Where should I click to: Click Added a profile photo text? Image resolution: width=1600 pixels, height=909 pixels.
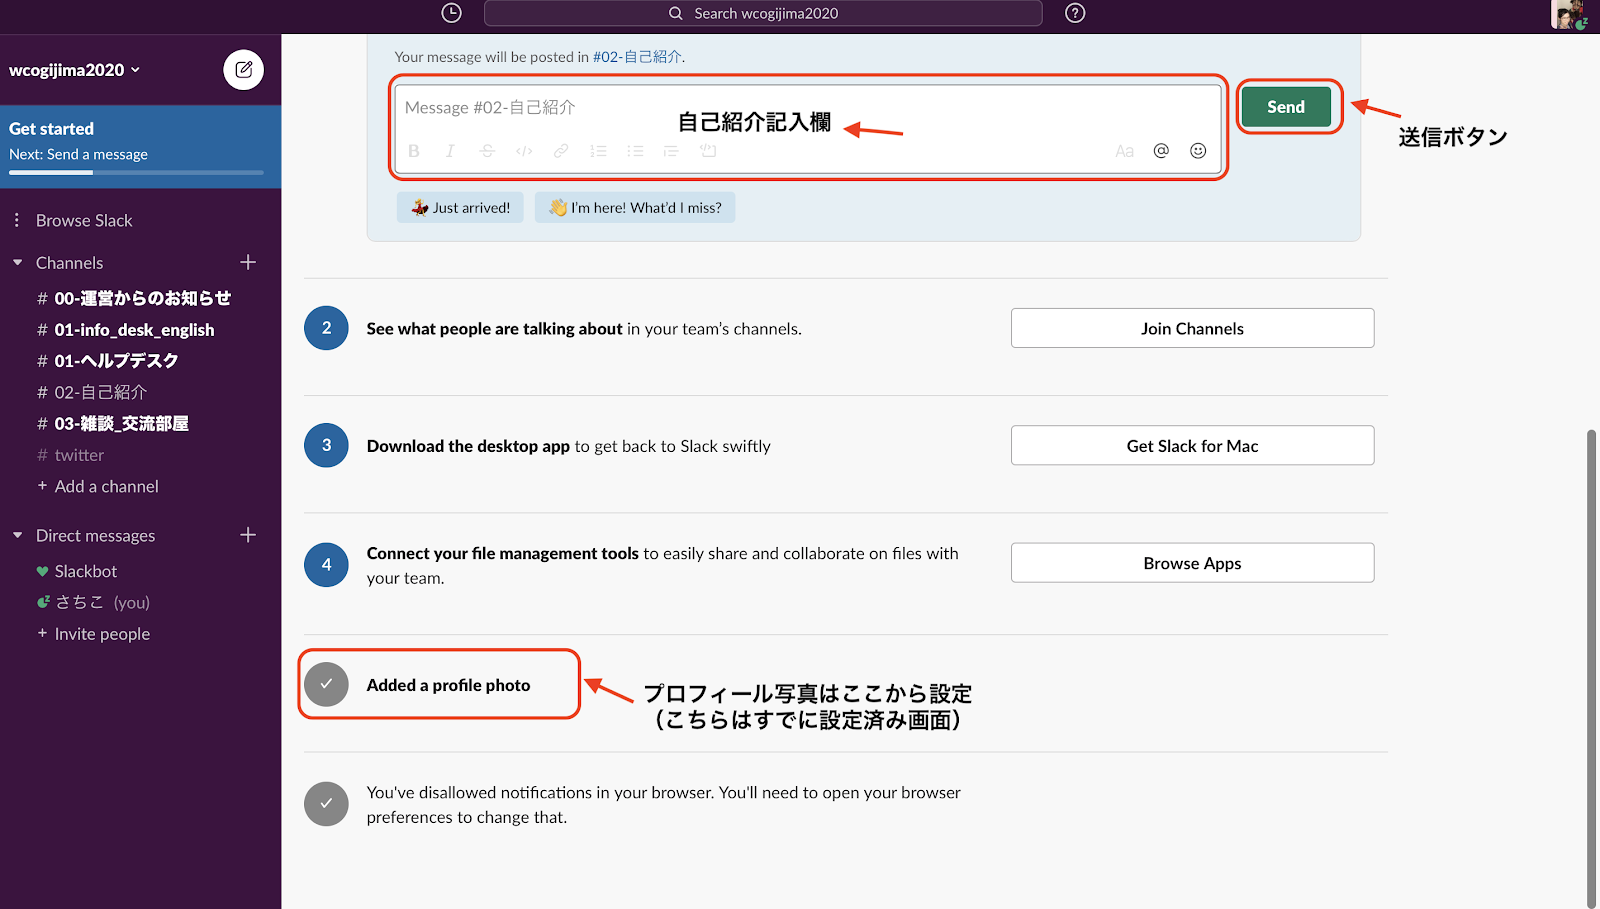pyautogui.click(x=448, y=685)
